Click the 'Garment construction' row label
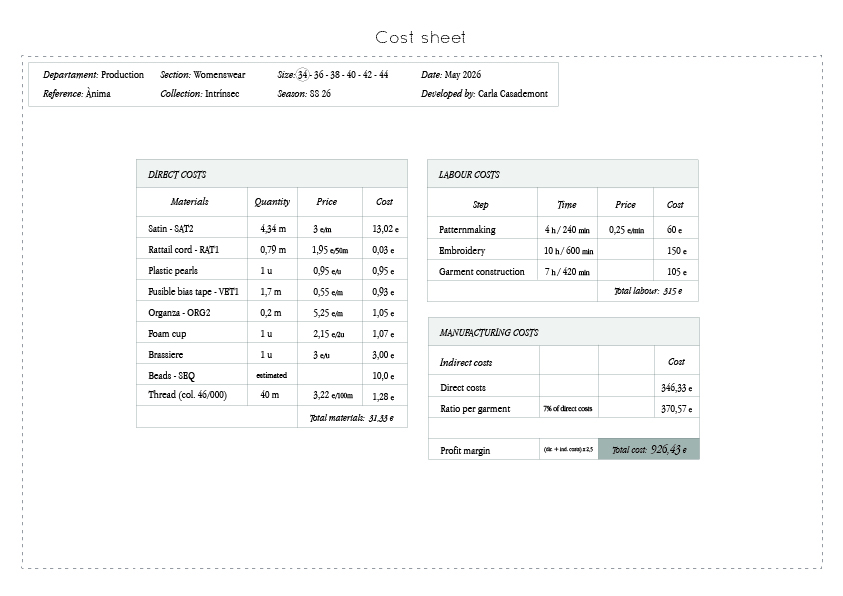Screen dimensions: 843x596 [481, 271]
